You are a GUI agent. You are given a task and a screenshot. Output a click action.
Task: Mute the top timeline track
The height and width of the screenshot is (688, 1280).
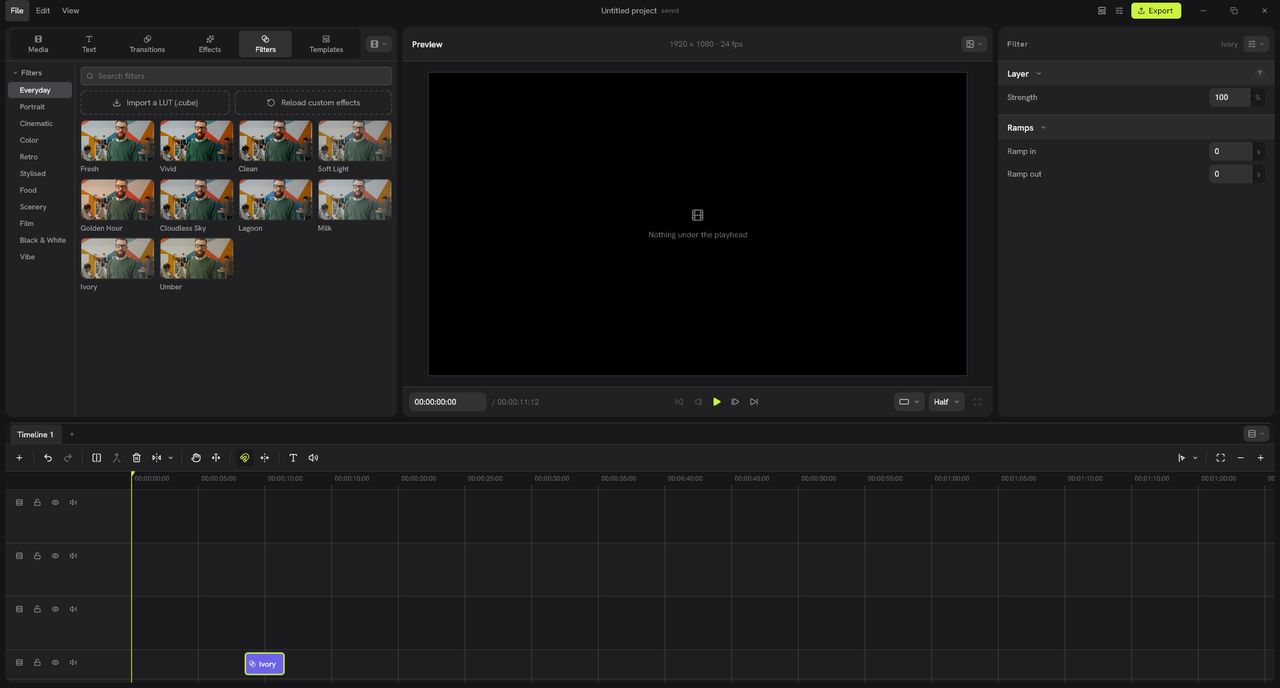point(73,503)
